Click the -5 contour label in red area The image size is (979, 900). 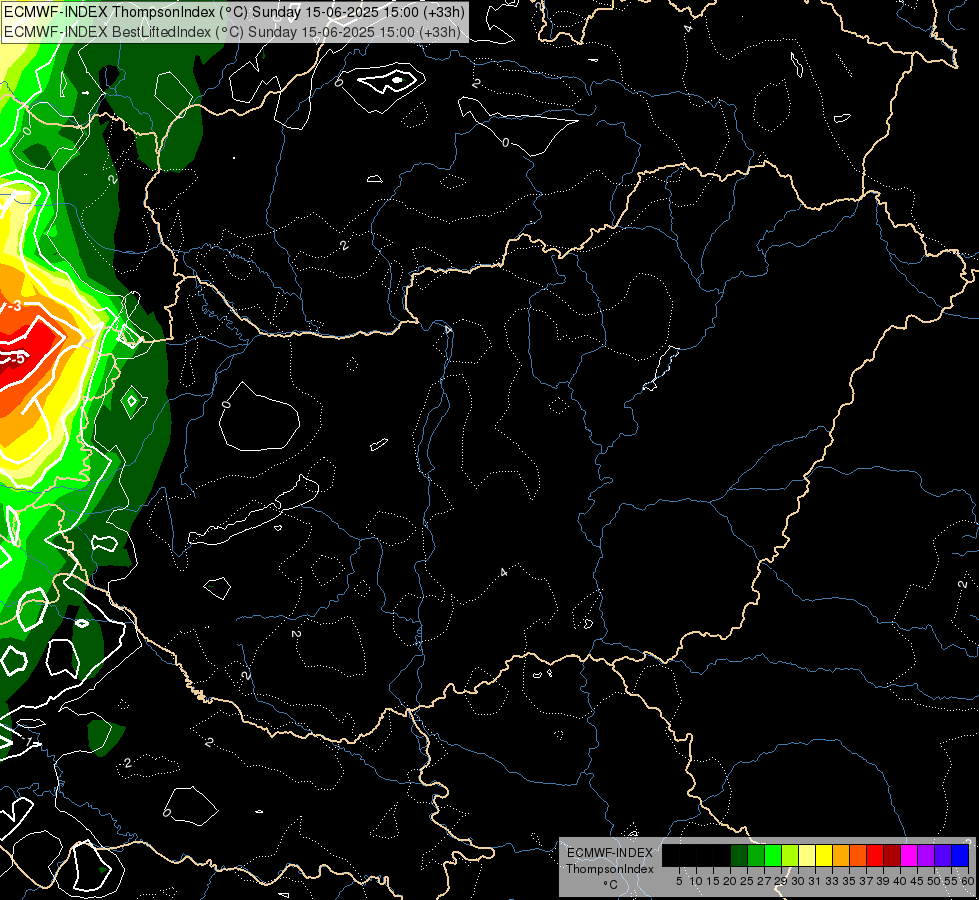tap(17, 359)
